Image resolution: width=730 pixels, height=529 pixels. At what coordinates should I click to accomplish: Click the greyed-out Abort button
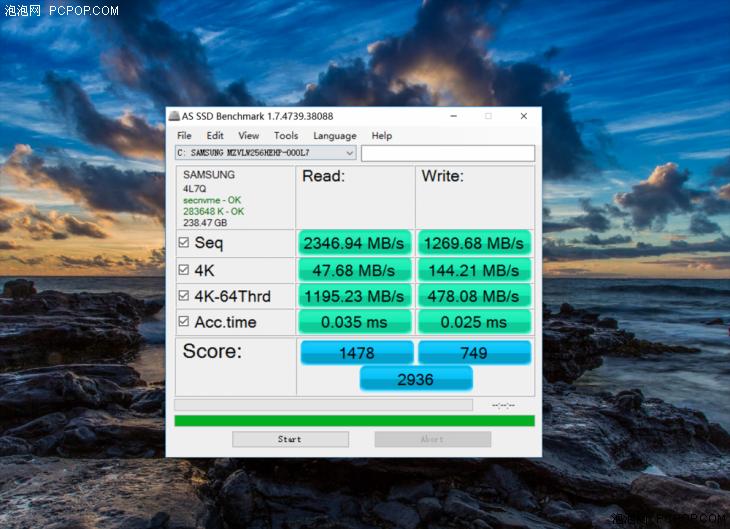coord(432,439)
